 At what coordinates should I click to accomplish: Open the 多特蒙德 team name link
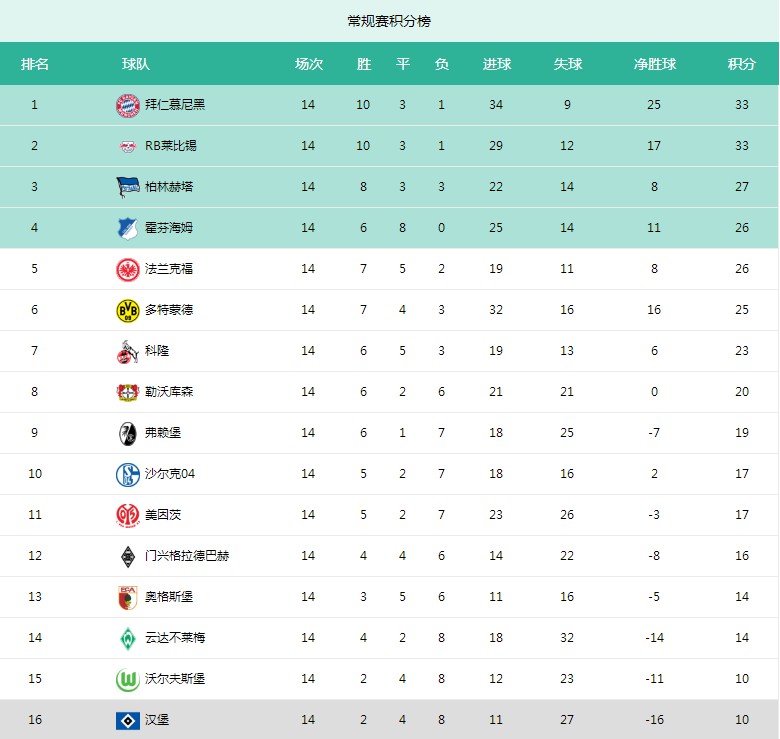click(x=169, y=310)
